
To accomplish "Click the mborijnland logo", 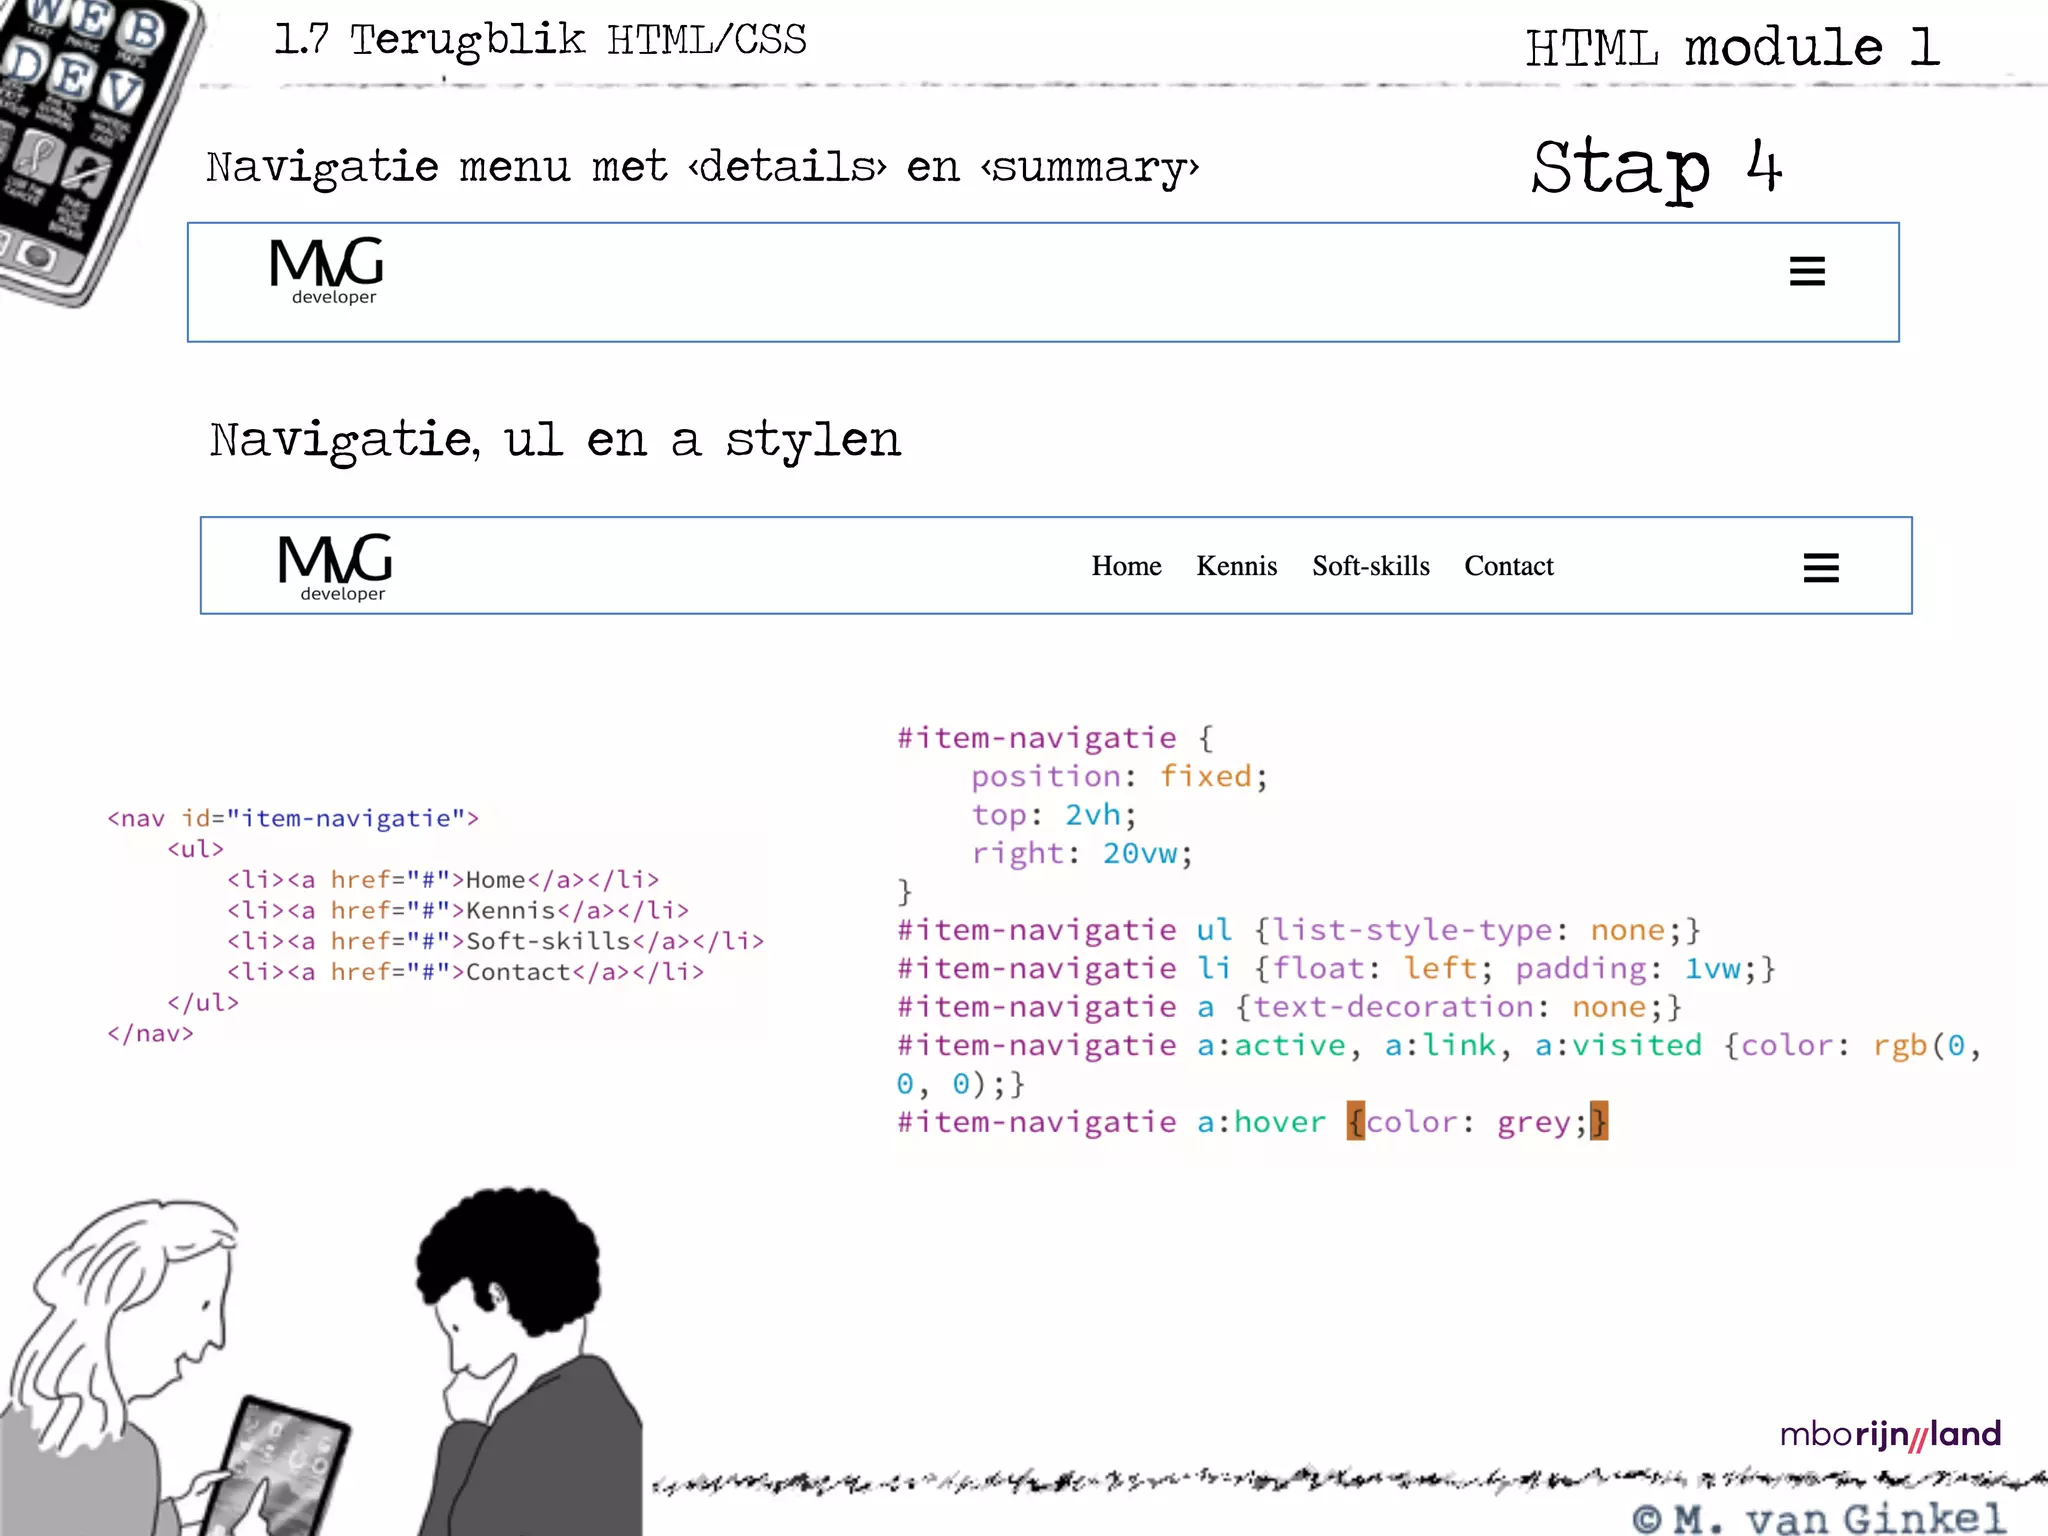I will [x=1890, y=1435].
